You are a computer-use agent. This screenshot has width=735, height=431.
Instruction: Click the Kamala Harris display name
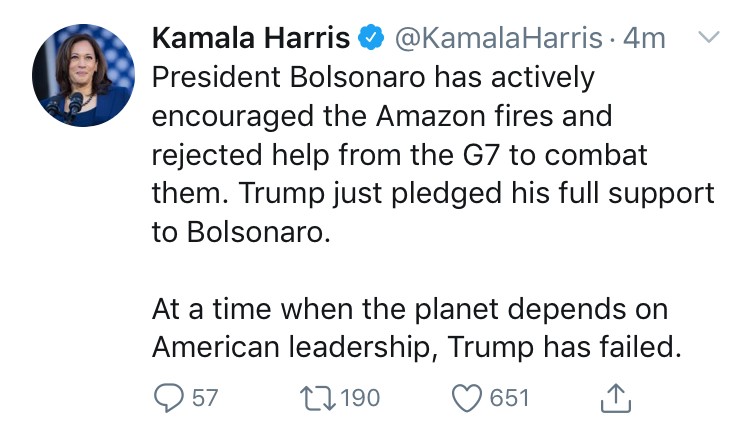pos(251,38)
